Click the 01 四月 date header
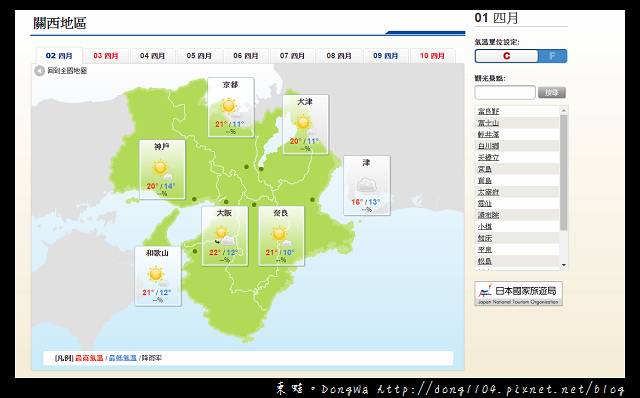The image size is (640, 398). pyautogui.click(x=496, y=18)
